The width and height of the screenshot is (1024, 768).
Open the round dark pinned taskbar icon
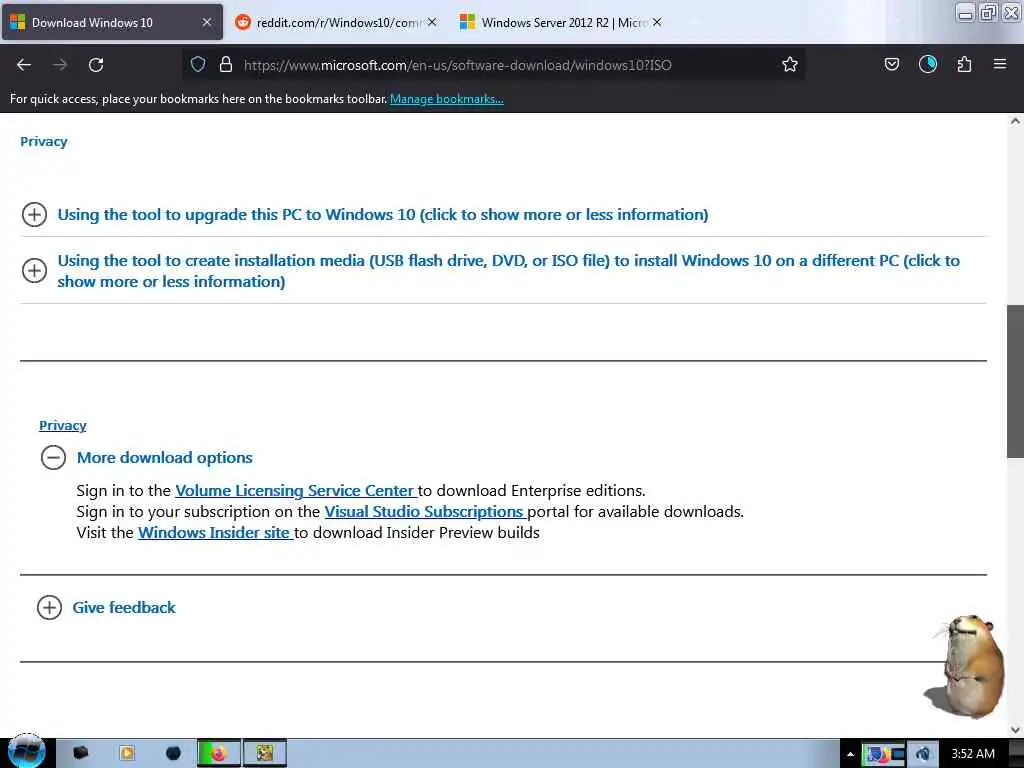[173, 754]
